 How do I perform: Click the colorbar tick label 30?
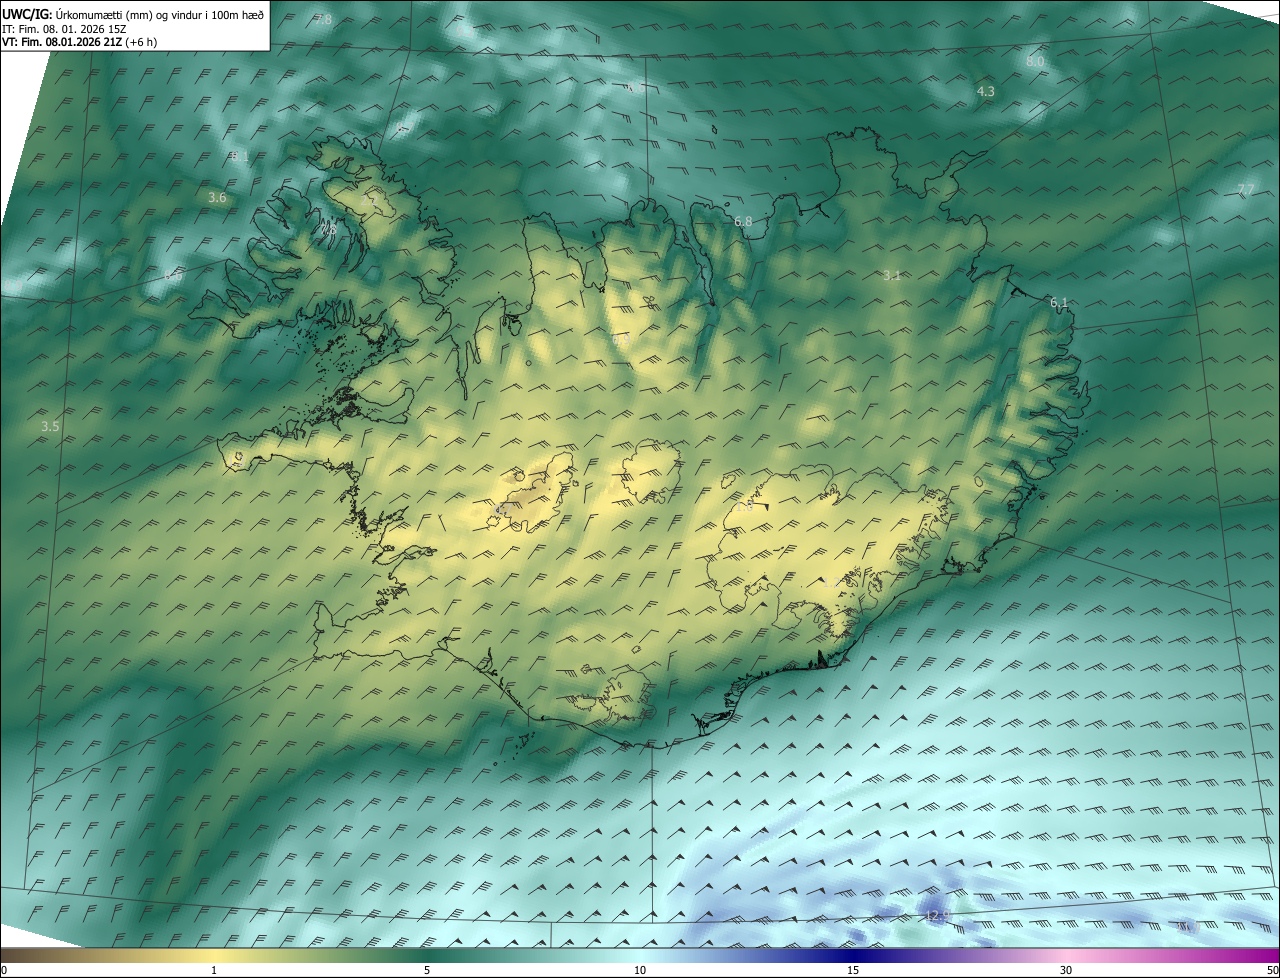pyautogui.click(x=1066, y=970)
